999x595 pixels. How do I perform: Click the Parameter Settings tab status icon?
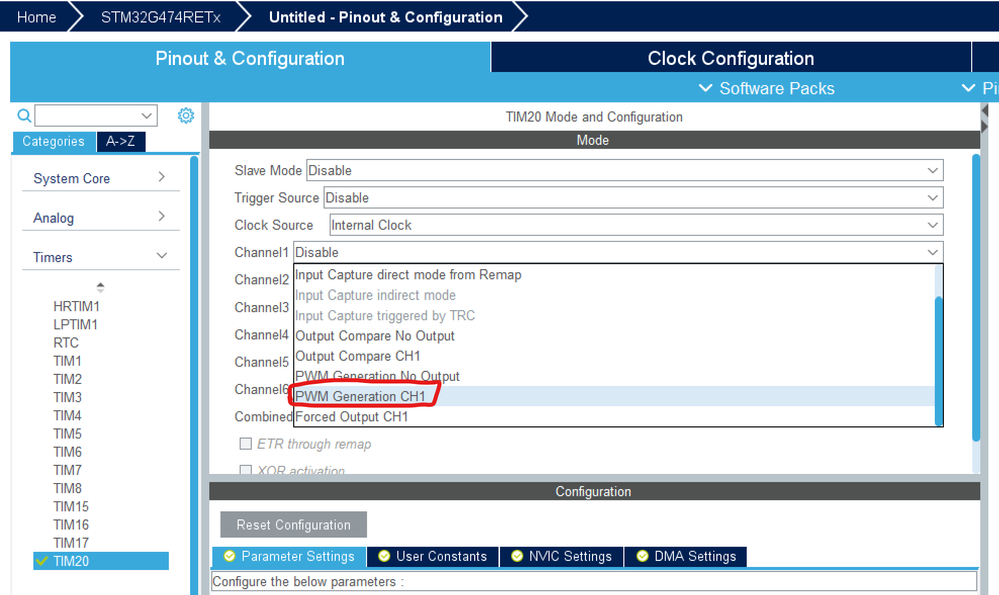point(229,556)
